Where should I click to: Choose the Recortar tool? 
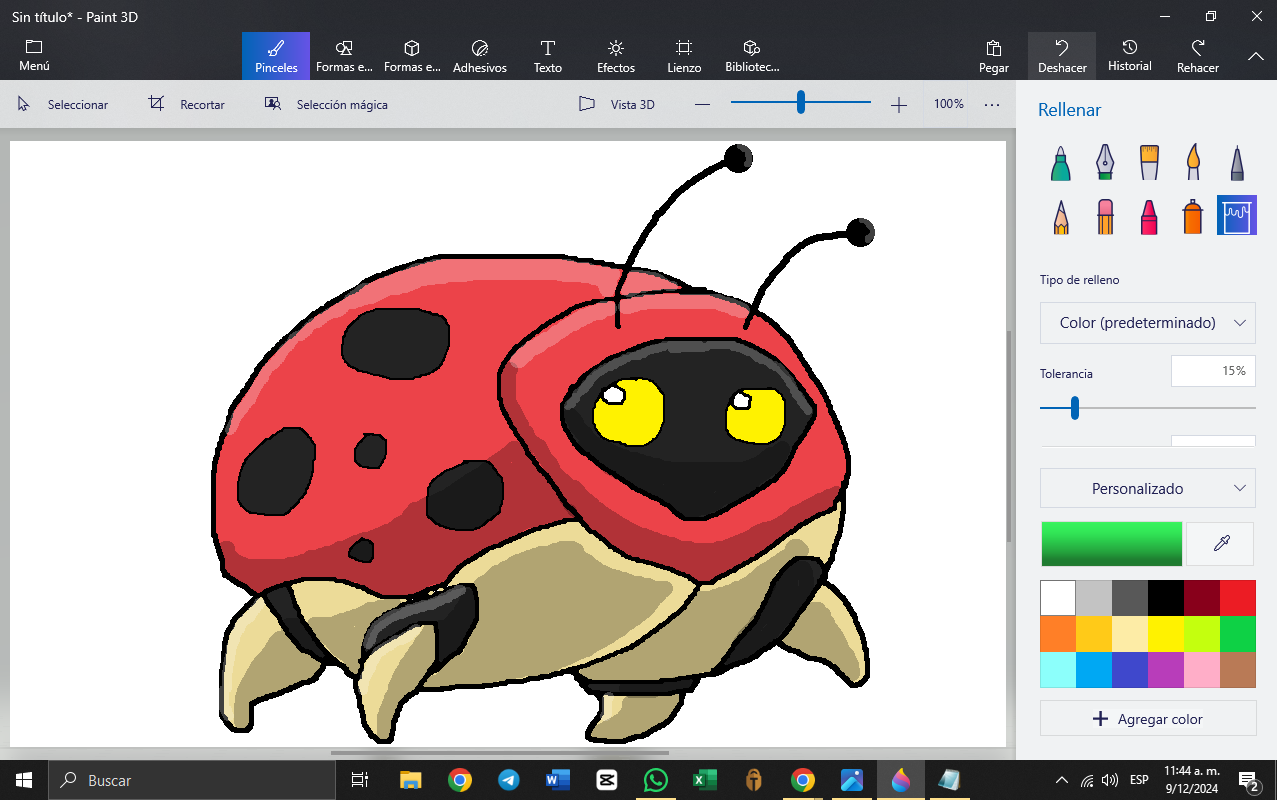coord(187,104)
